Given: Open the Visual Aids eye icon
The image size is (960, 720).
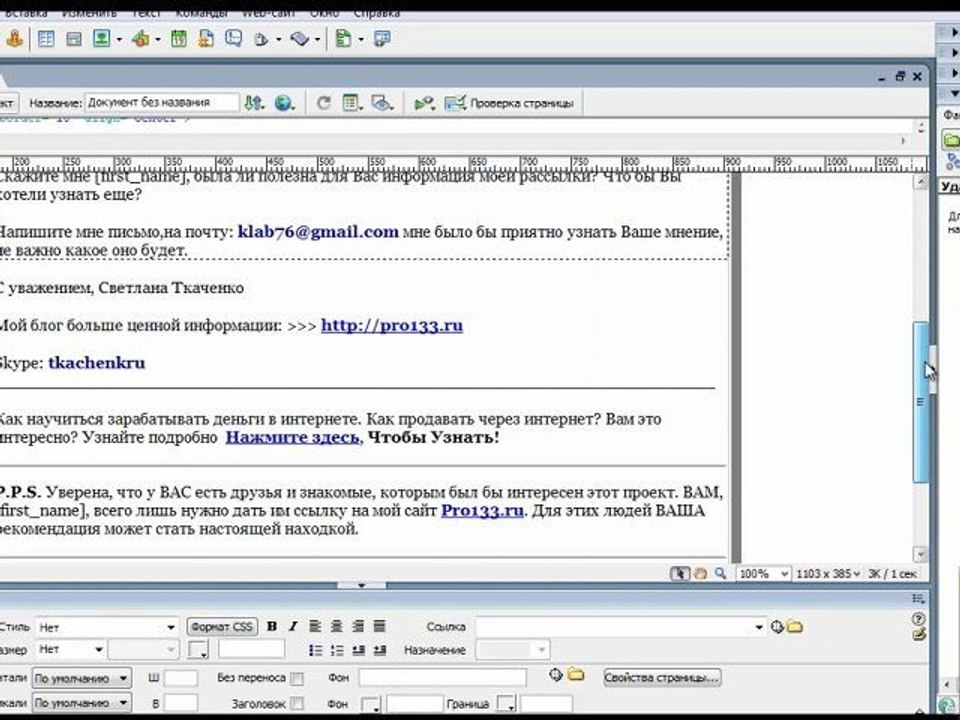Looking at the screenshot, I should (382, 103).
